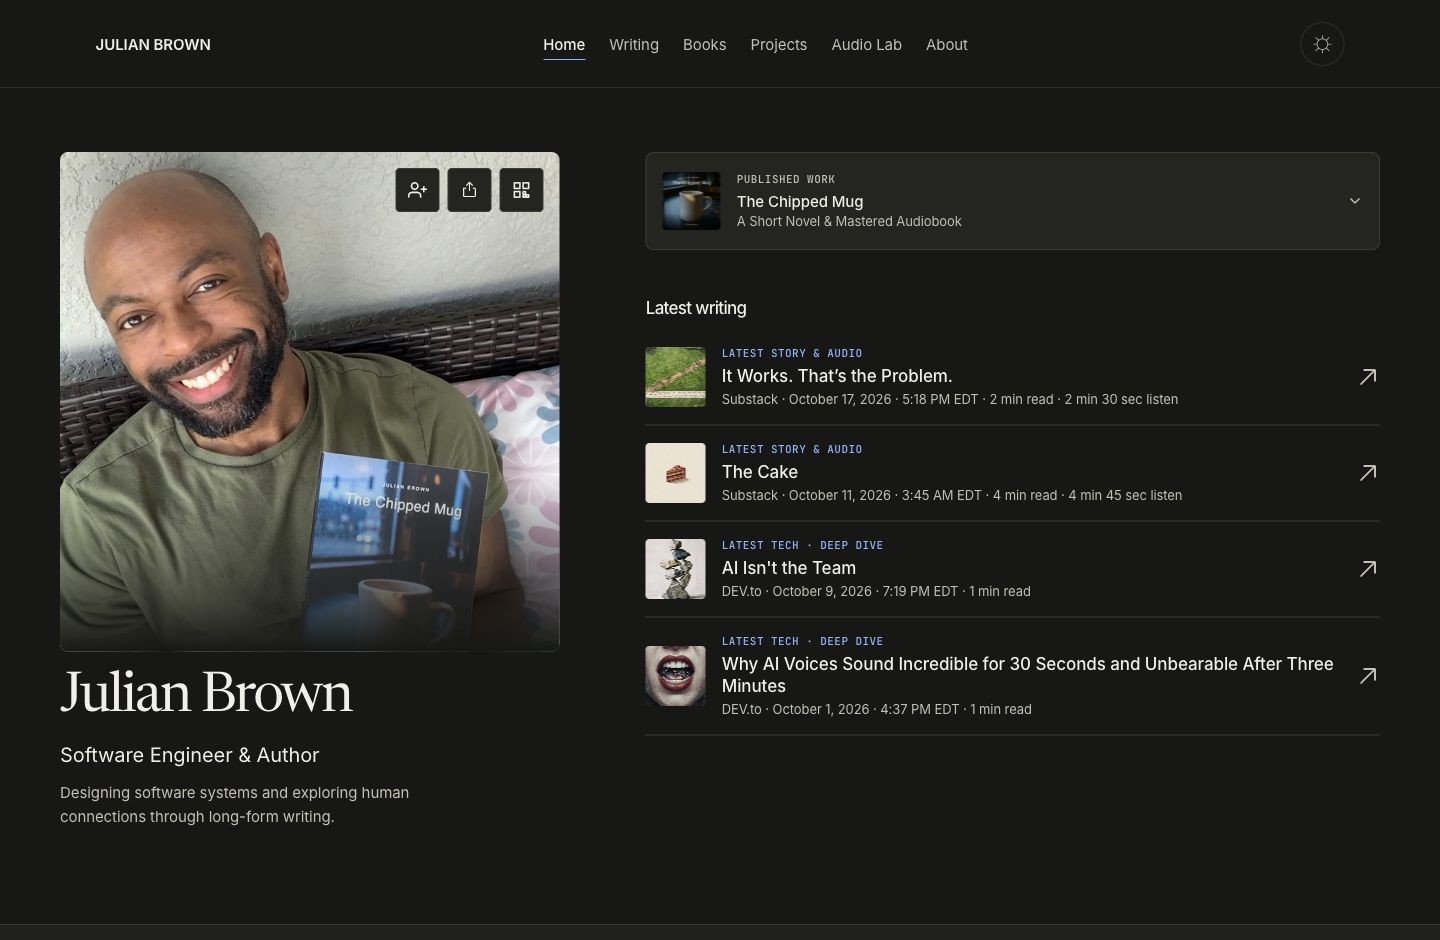The width and height of the screenshot is (1440, 940).
Task: Toggle the light/dark theme sun icon
Action: (1322, 44)
